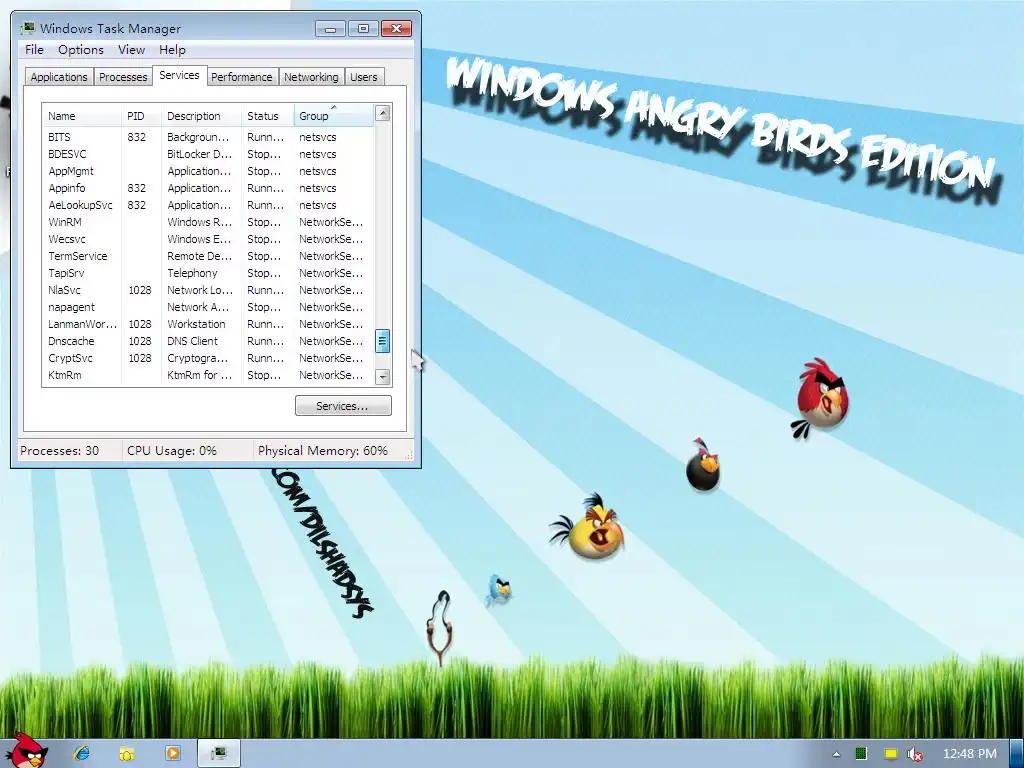Click the Telephony description cell
Screen dimensions: 1024x768
click(192, 273)
